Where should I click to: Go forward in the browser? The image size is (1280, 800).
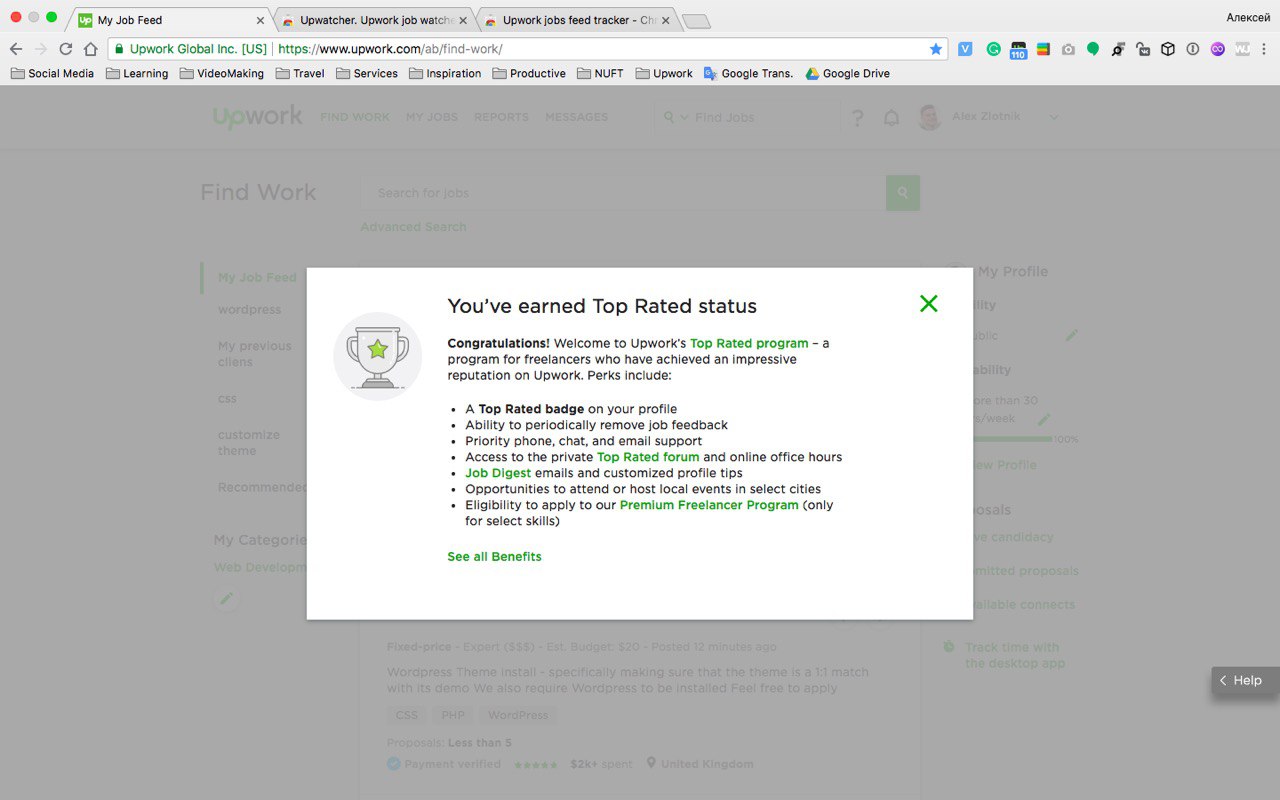pyautogui.click(x=41, y=49)
